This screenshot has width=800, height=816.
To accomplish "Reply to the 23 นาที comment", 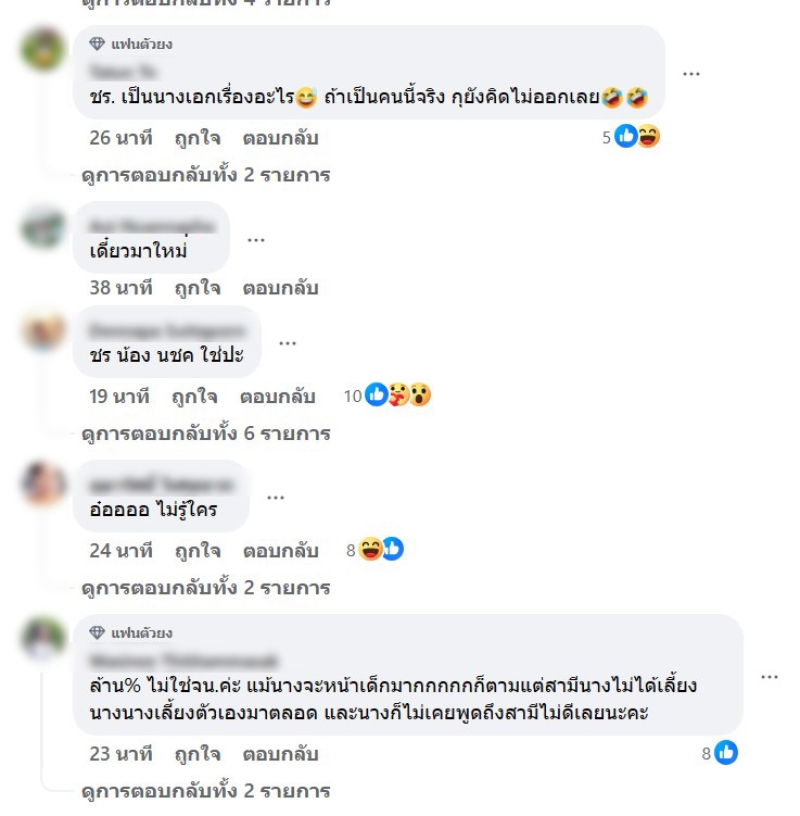I will [x=281, y=754].
